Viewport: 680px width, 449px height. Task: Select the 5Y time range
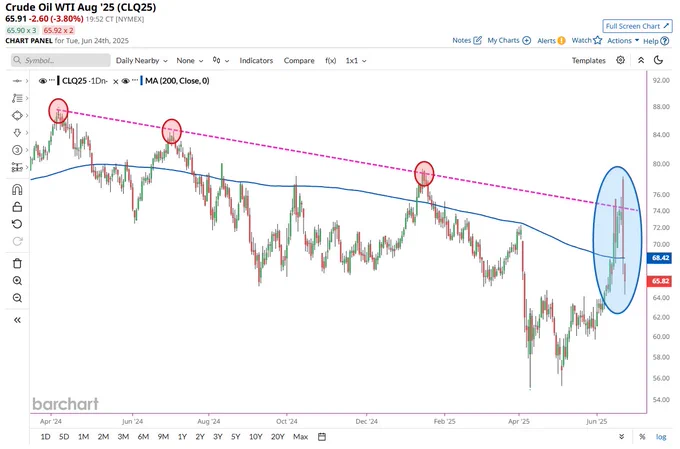tap(235, 436)
